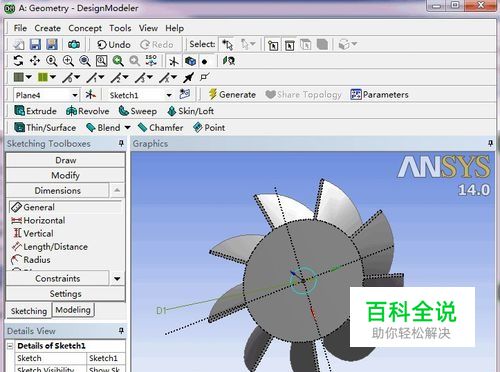Open the Settings toolbox
Image resolution: width=500 pixels, height=372 pixels.
click(65, 294)
